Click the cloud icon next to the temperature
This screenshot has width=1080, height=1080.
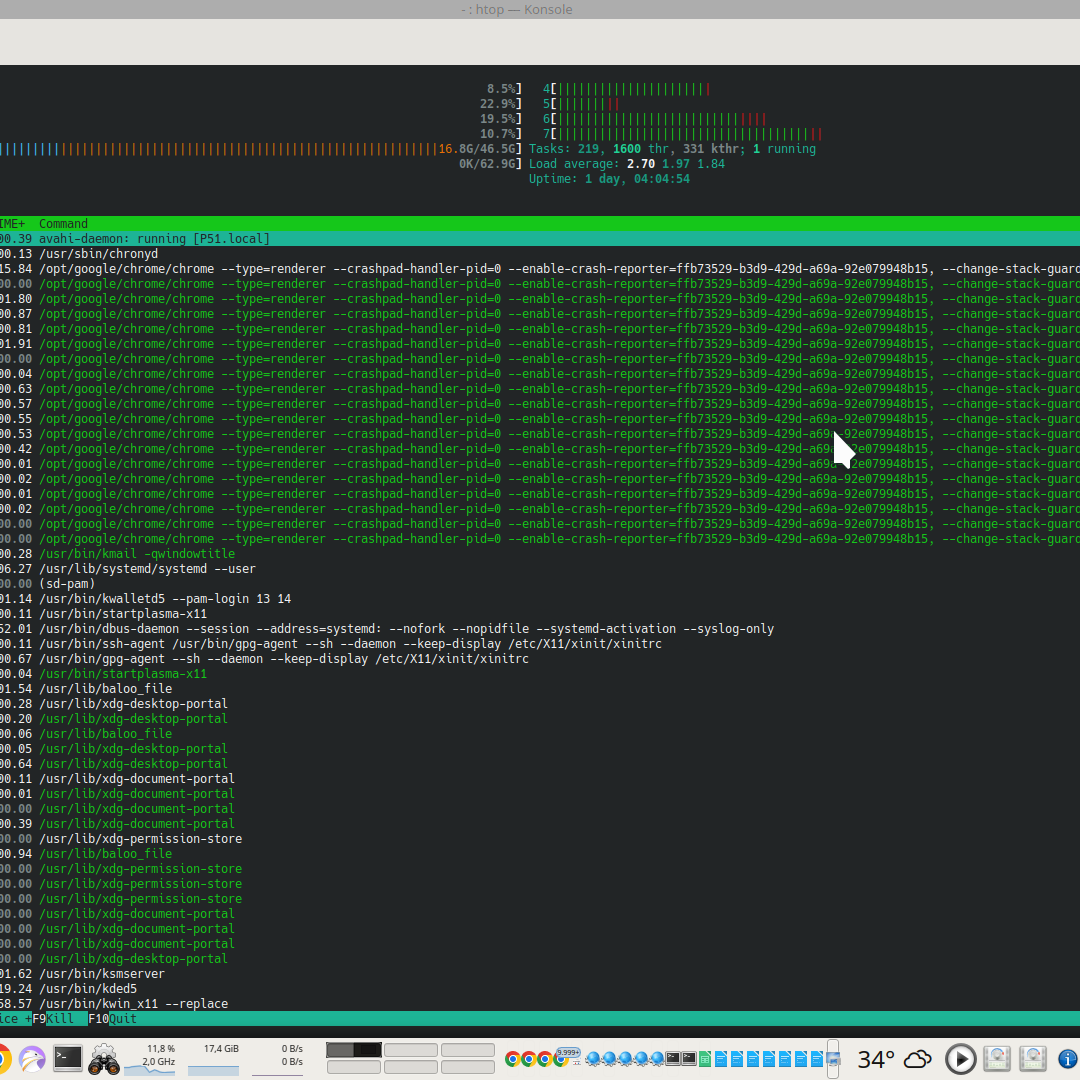(x=917, y=1059)
